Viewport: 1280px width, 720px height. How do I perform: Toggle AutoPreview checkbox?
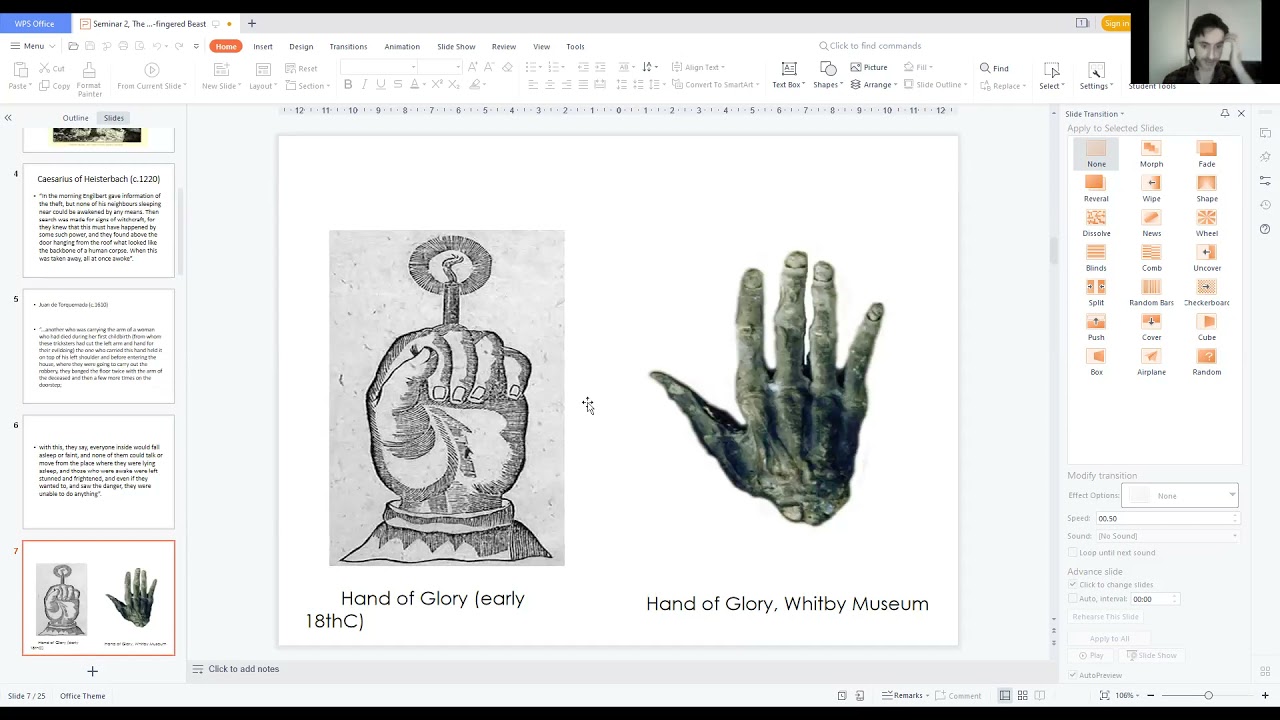[x=1073, y=675]
